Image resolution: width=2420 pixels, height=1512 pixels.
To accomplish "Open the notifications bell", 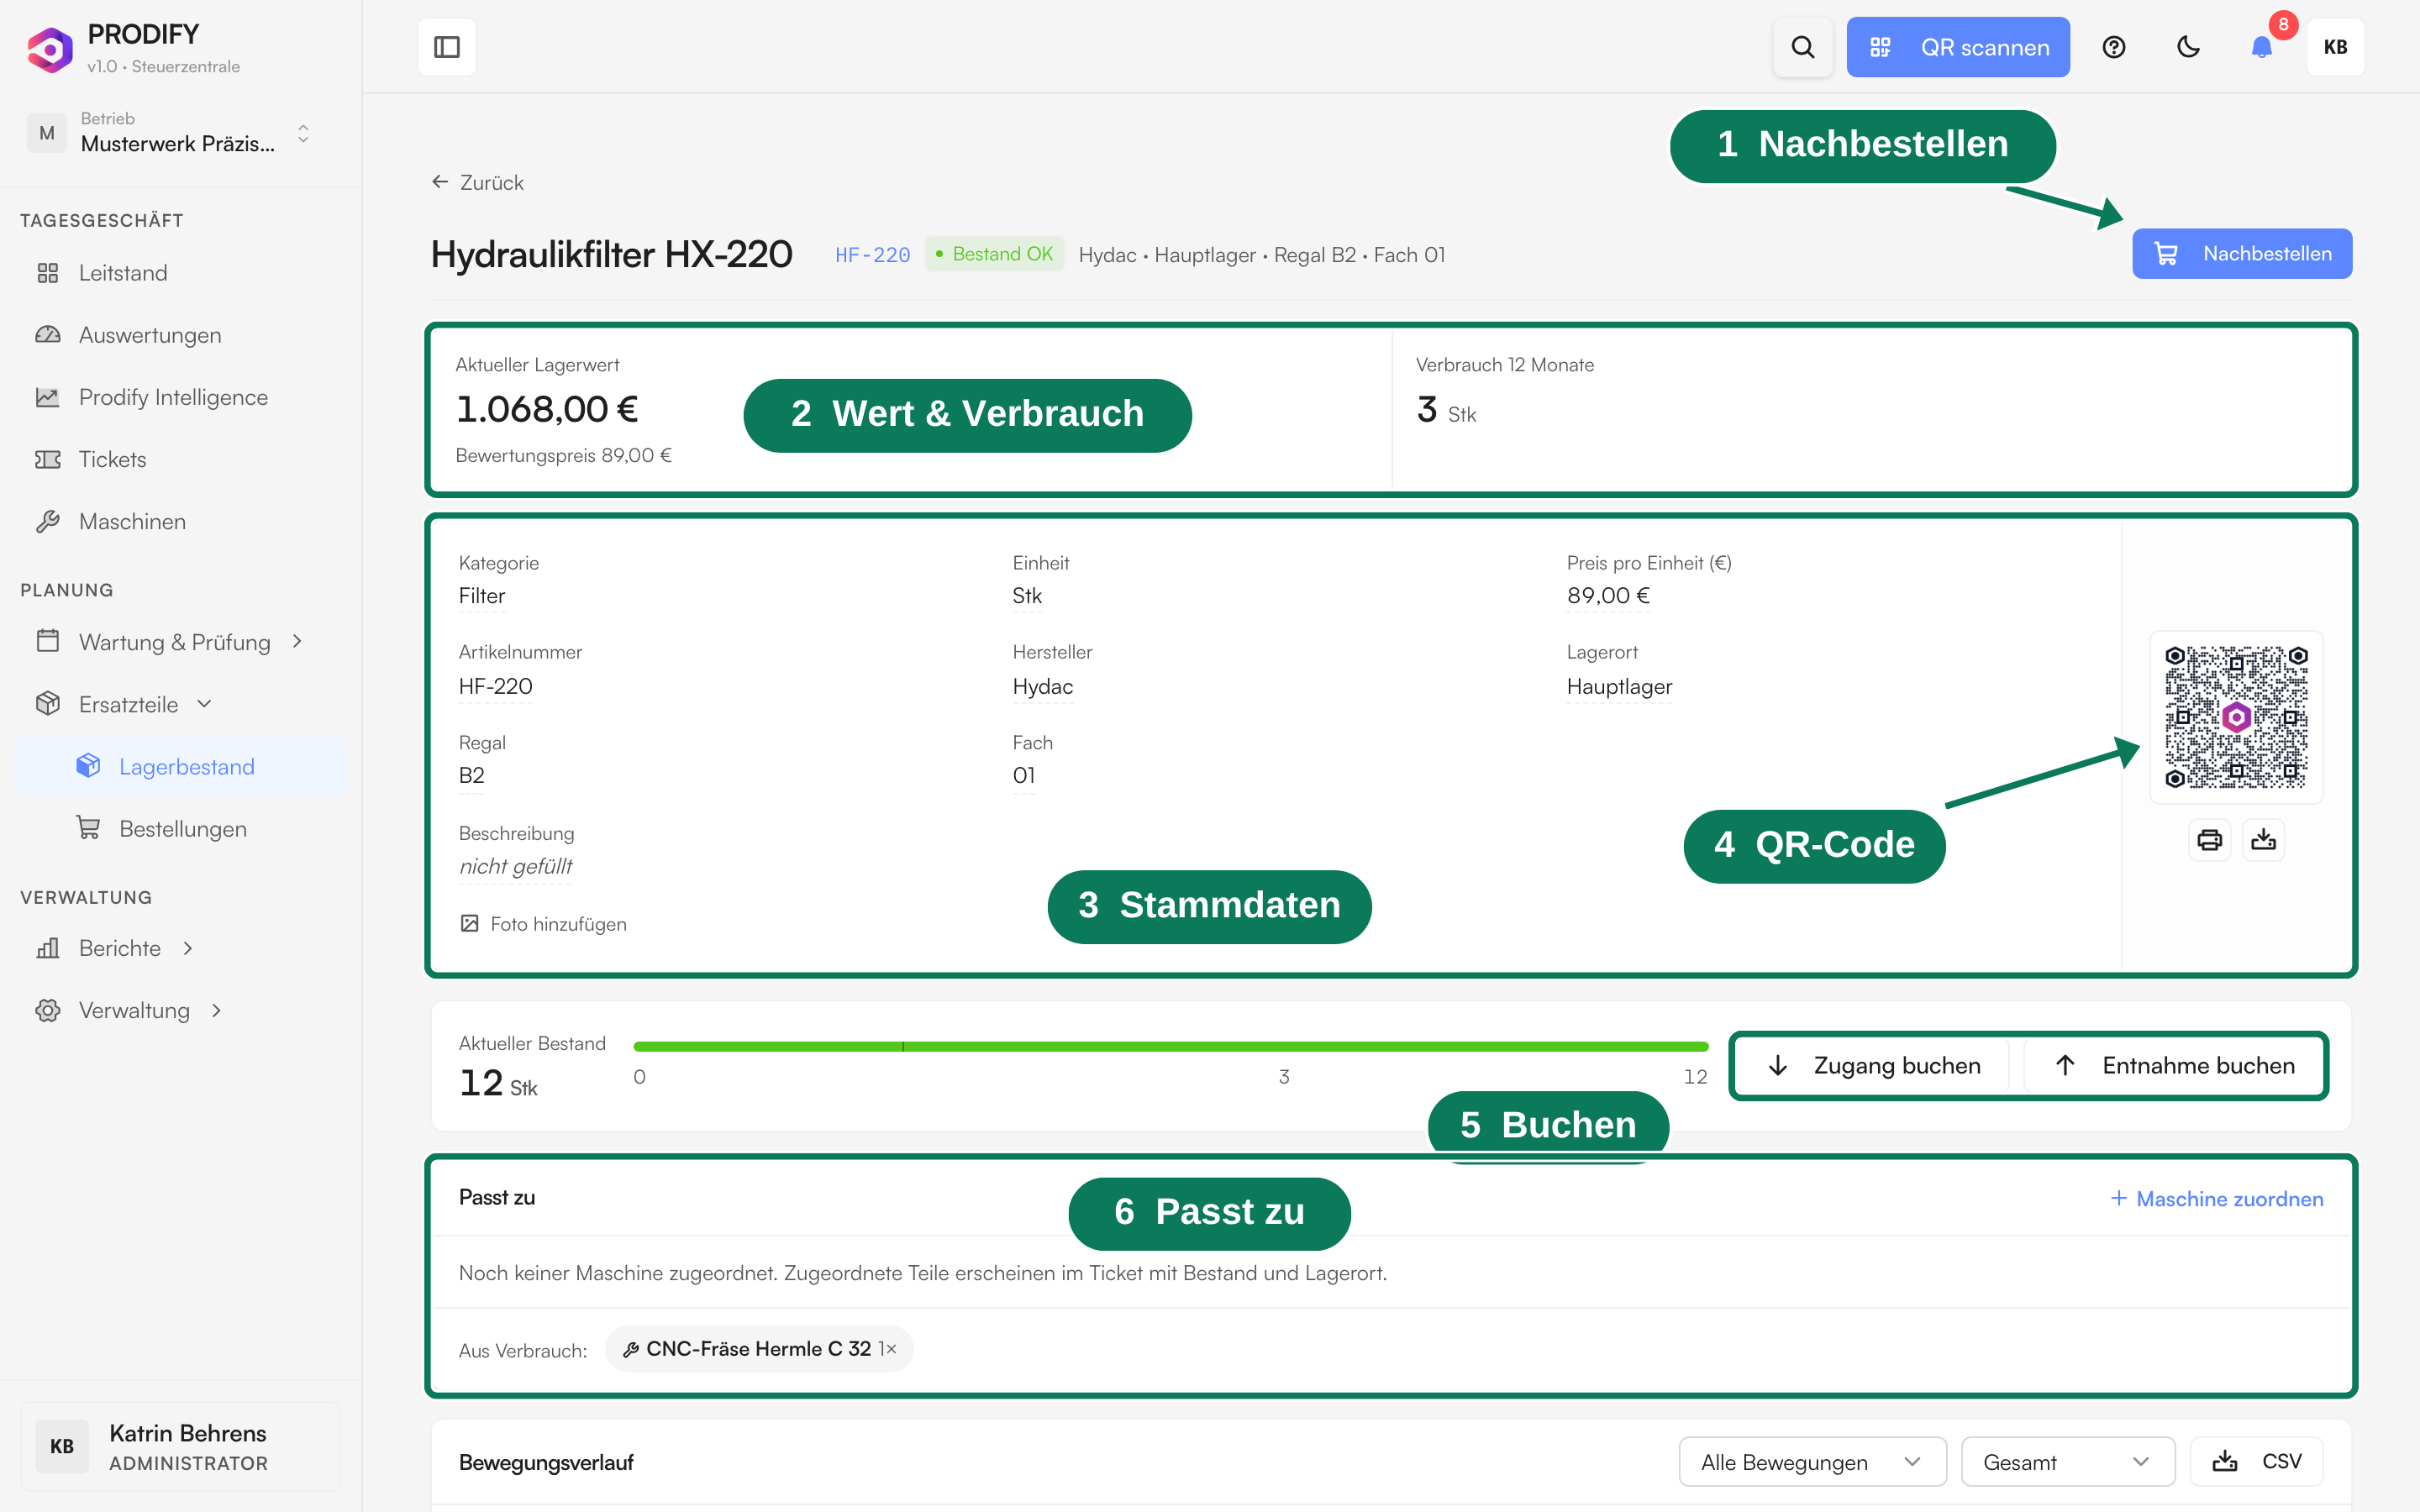I will pyautogui.click(x=2261, y=47).
